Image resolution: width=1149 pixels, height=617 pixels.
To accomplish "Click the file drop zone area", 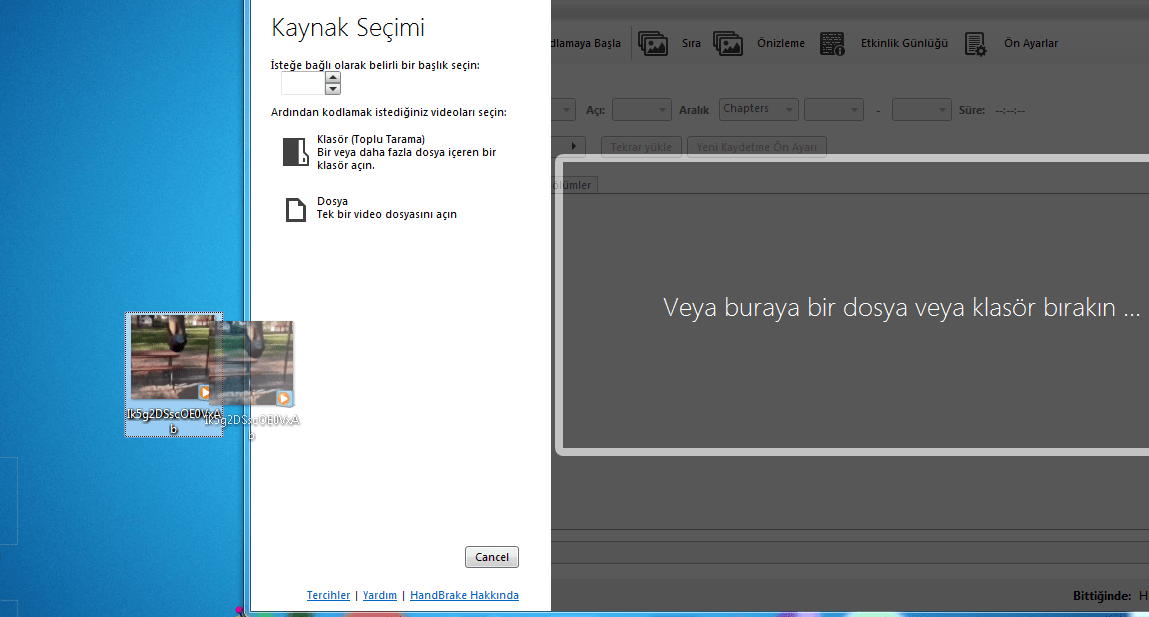I will click(852, 306).
